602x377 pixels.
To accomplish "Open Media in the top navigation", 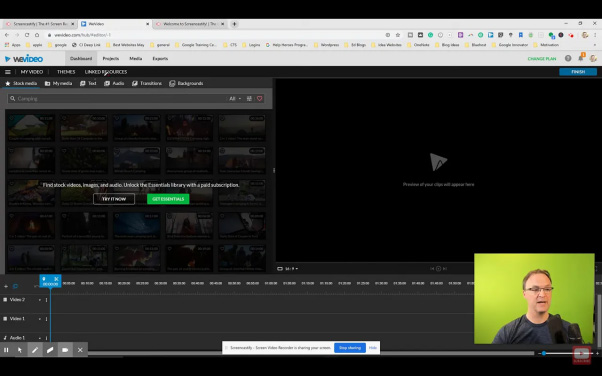I will [x=136, y=59].
